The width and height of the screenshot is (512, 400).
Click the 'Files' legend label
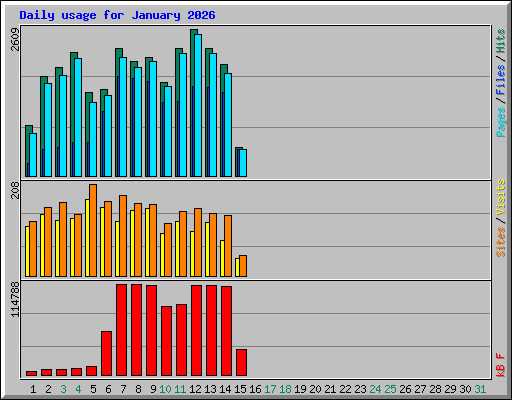point(501,80)
